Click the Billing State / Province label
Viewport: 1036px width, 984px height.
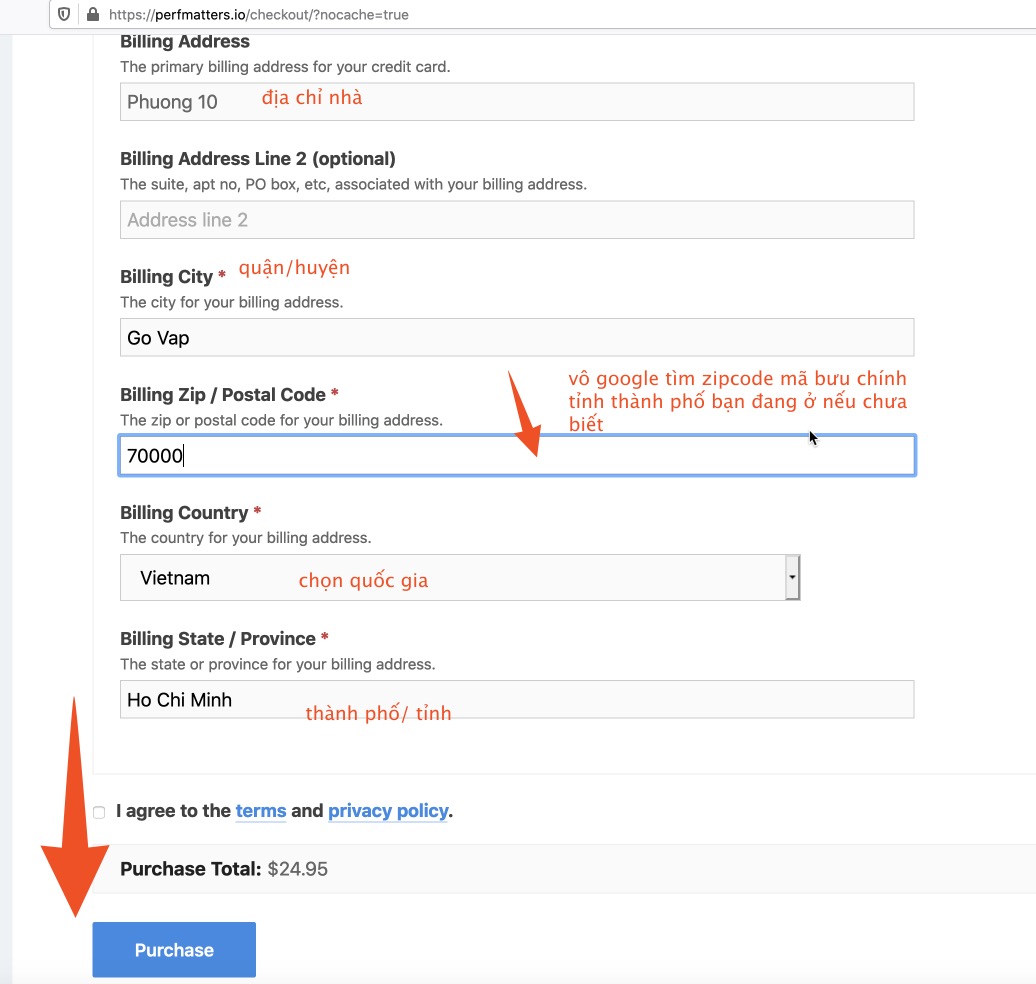coord(217,639)
